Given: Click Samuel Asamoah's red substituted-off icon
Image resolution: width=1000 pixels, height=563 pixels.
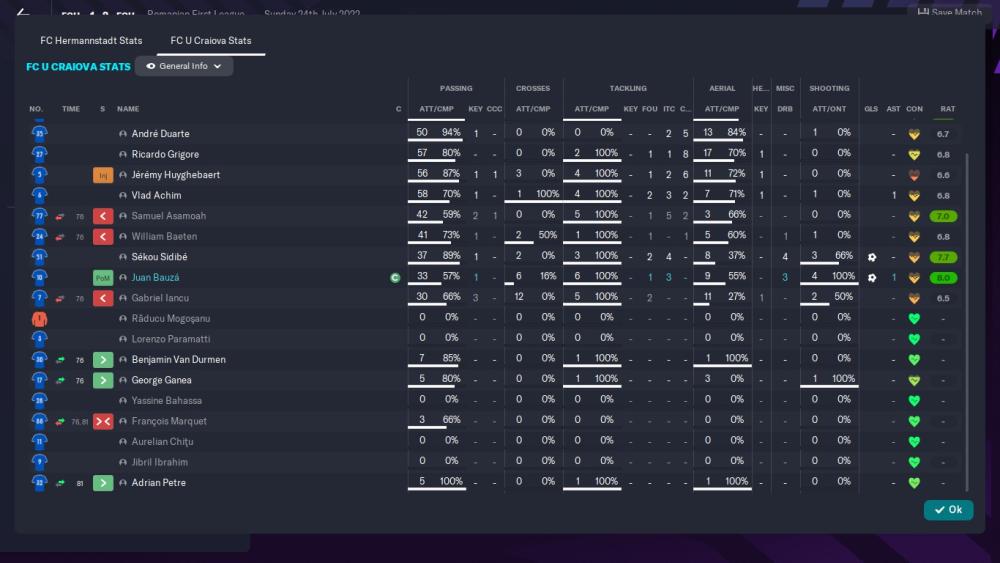Looking at the screenshot, I should pos(102,216).
